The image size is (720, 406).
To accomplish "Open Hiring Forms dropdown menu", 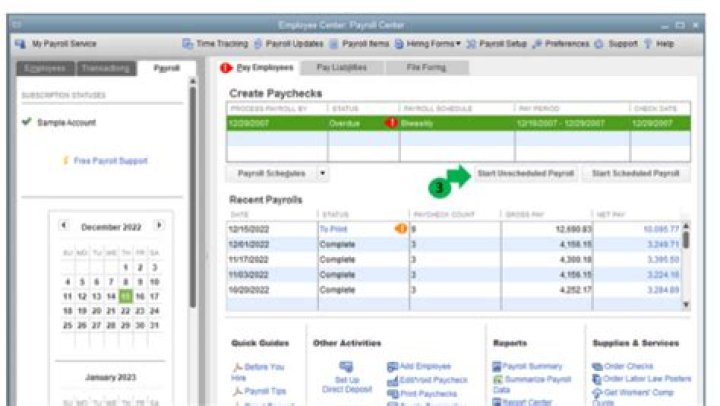I will pyautogui.click(x=458, y=44).
